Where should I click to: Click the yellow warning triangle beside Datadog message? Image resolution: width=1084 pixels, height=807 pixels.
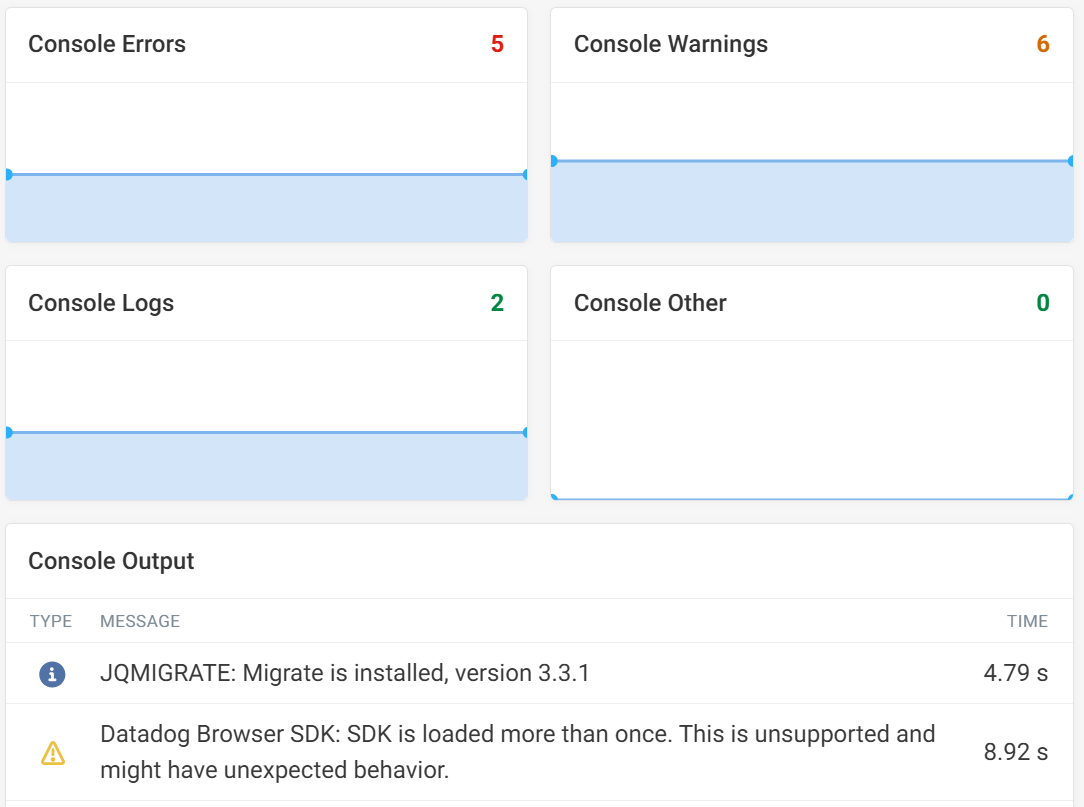(54, 753)
